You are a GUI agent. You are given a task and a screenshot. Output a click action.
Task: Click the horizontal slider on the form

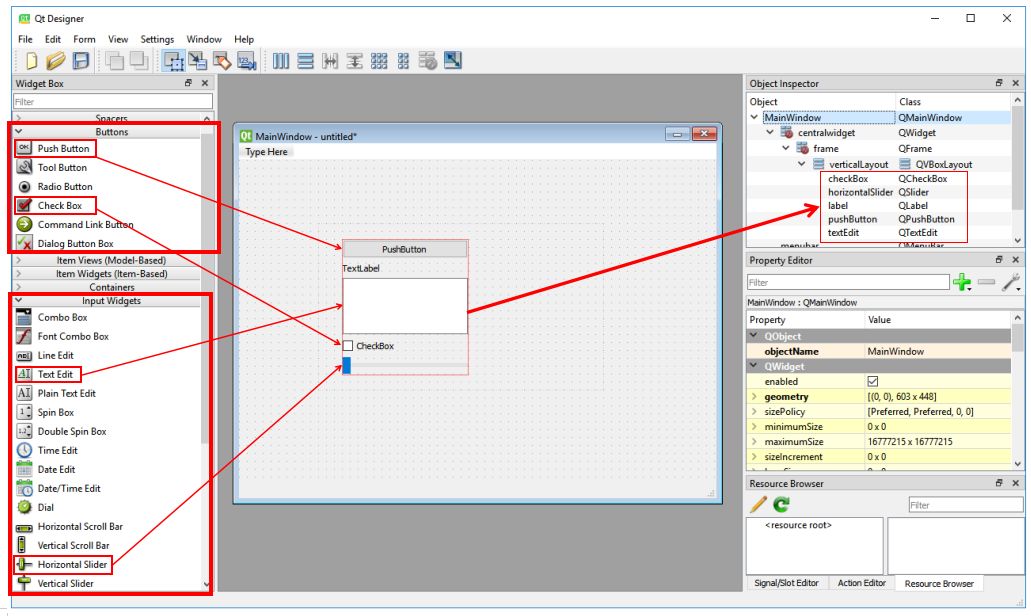pyautogui.click(x=405, y=366)
